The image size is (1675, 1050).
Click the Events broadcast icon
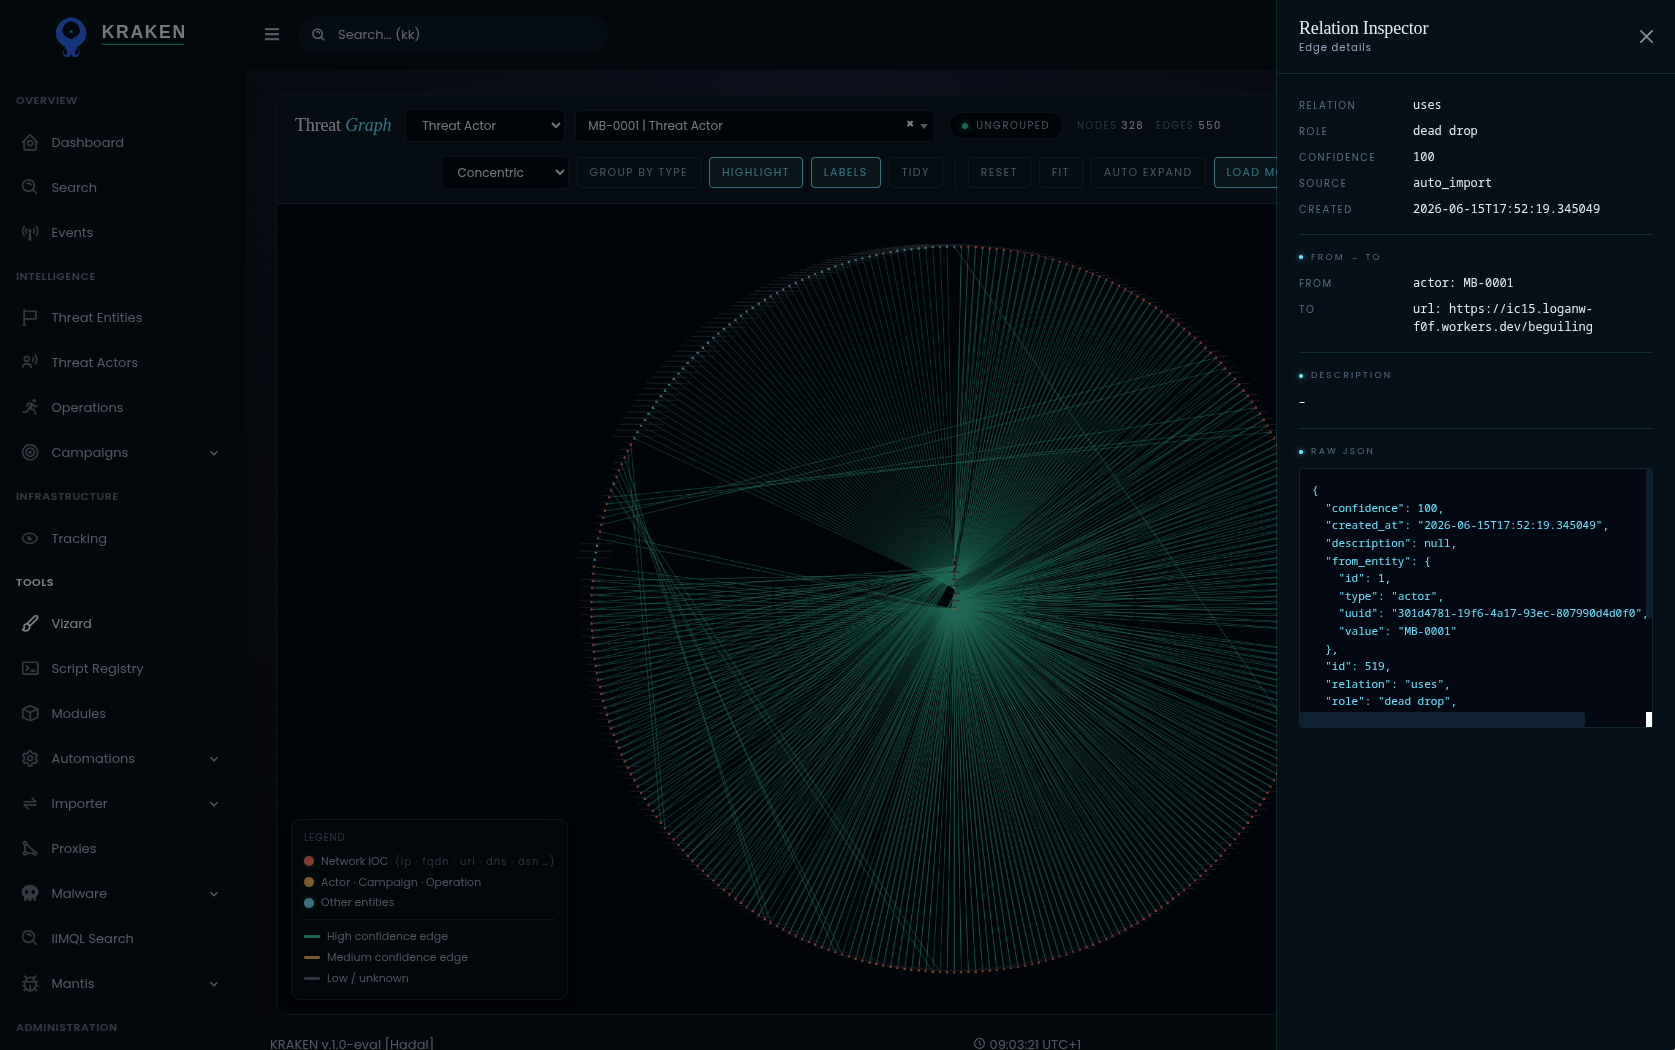tap(30, 232)
